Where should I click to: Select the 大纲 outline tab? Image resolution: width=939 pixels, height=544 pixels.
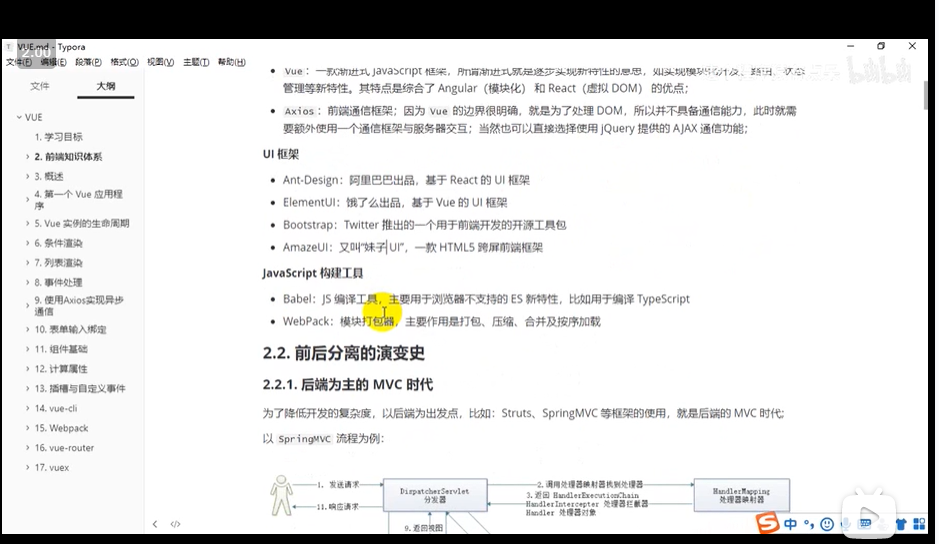pyautogui.click(x=106, y=86)
